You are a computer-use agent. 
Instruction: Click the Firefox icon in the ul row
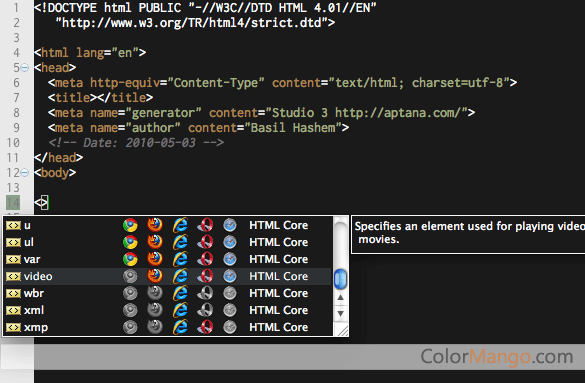pos(155,242)
